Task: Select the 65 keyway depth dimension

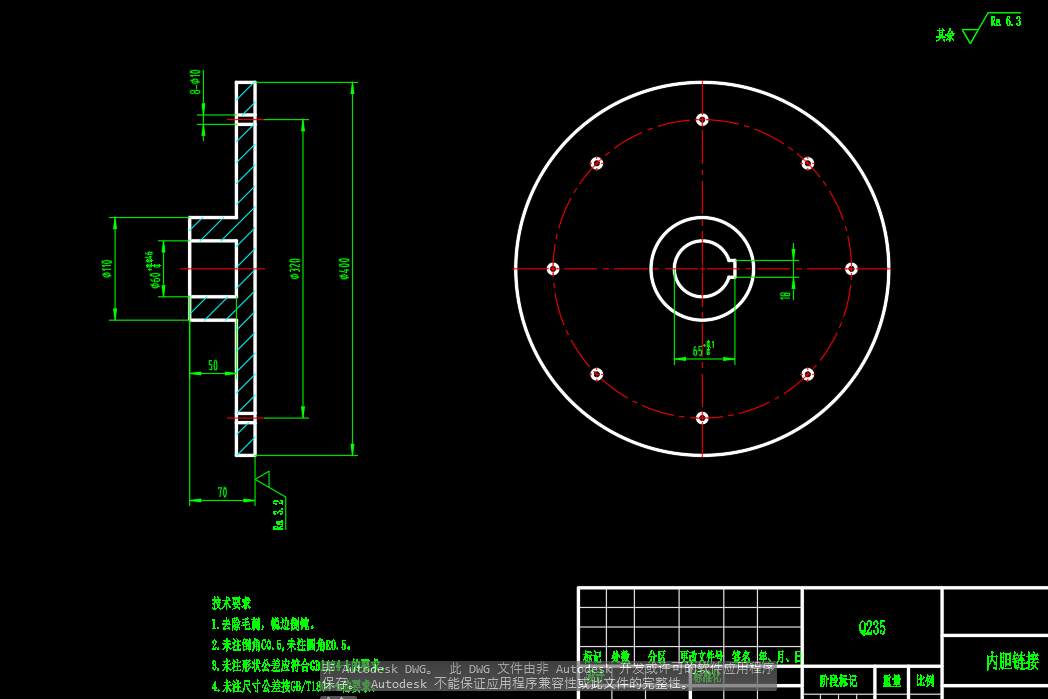Action: [x=704, y=349]
